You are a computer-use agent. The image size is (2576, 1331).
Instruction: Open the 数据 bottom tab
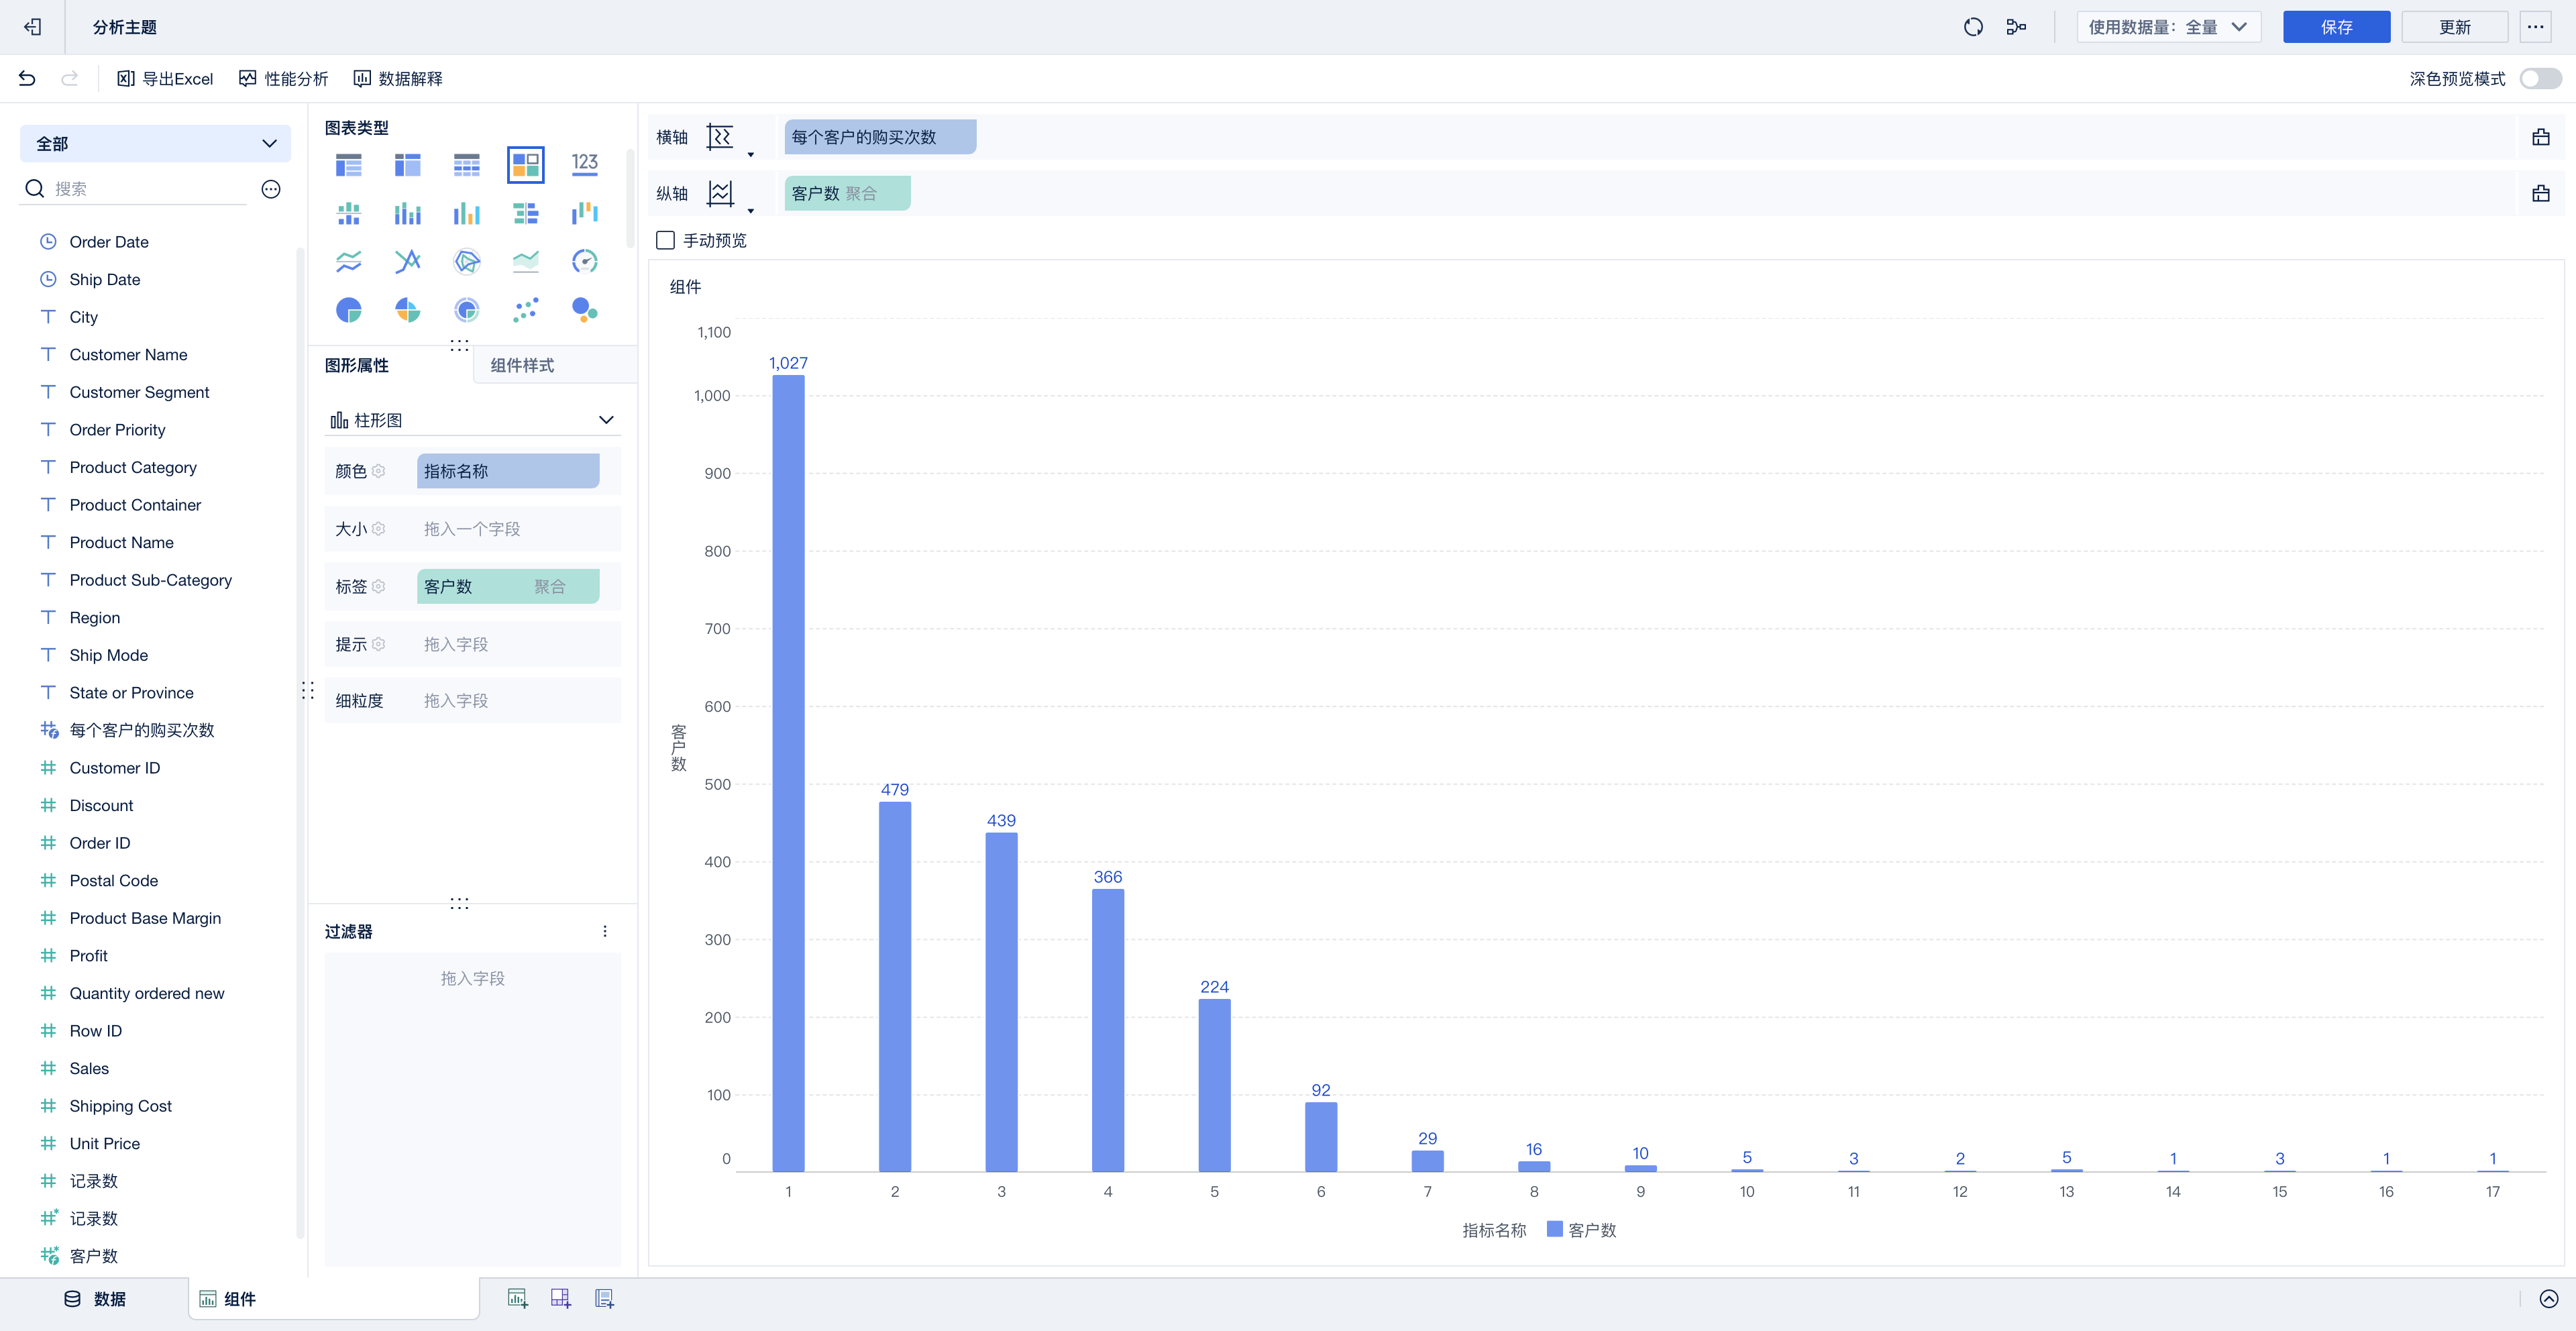[95, 1298]
